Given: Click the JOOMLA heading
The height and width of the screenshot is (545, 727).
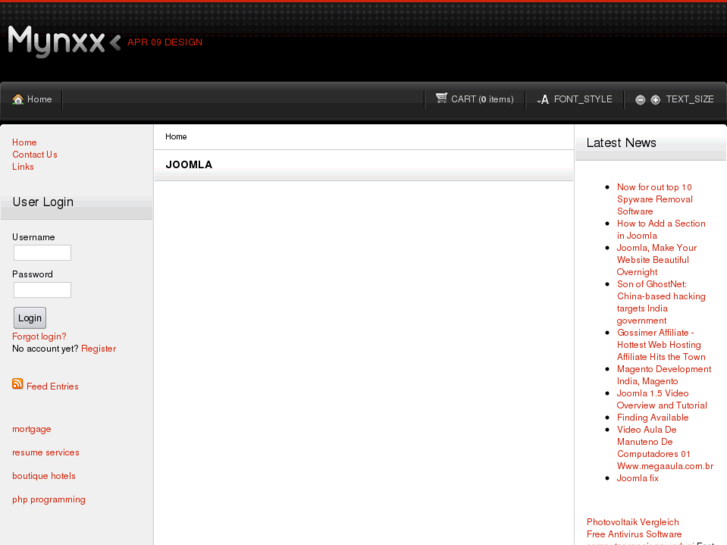Looking at the screenshot, I should [189, 165].
